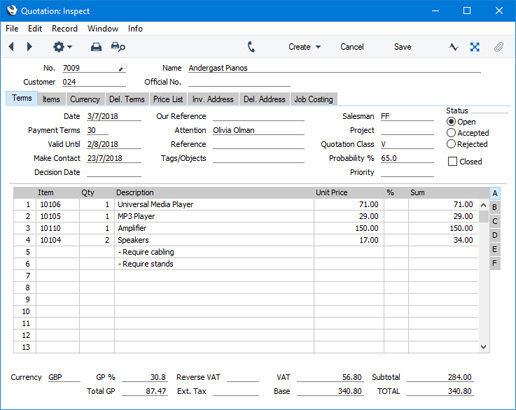Open attachments paperclip icon
The height and width of the screenshot is (410, 516).
tap(498, 47)
